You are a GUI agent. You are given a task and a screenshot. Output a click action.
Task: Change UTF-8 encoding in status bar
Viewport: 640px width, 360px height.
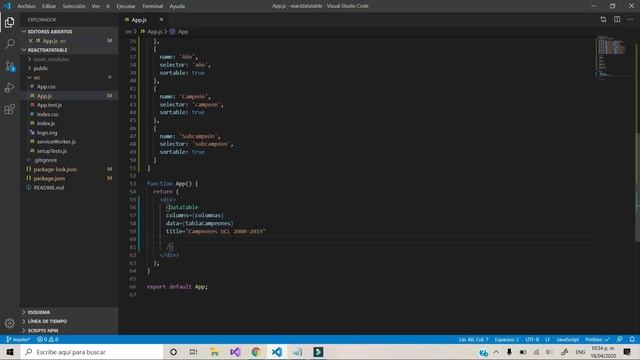click(532, 340)
